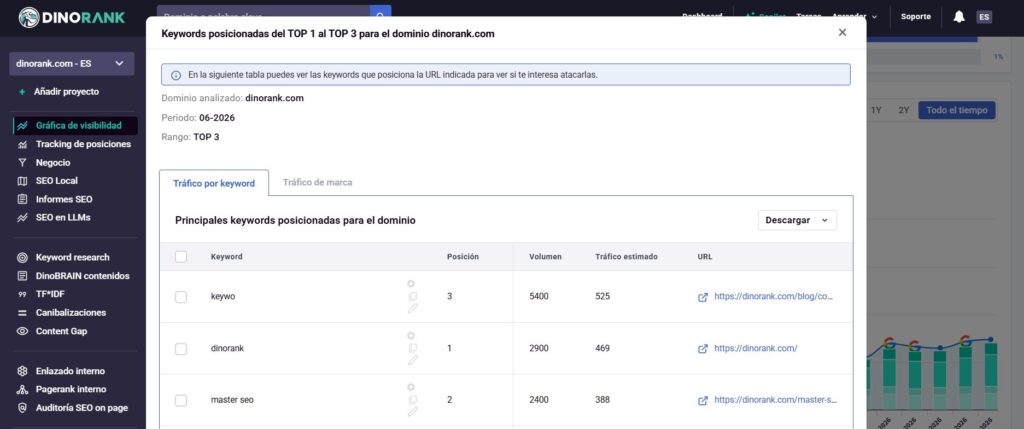Open the Descargar dropdown

(x=797, y=220)
